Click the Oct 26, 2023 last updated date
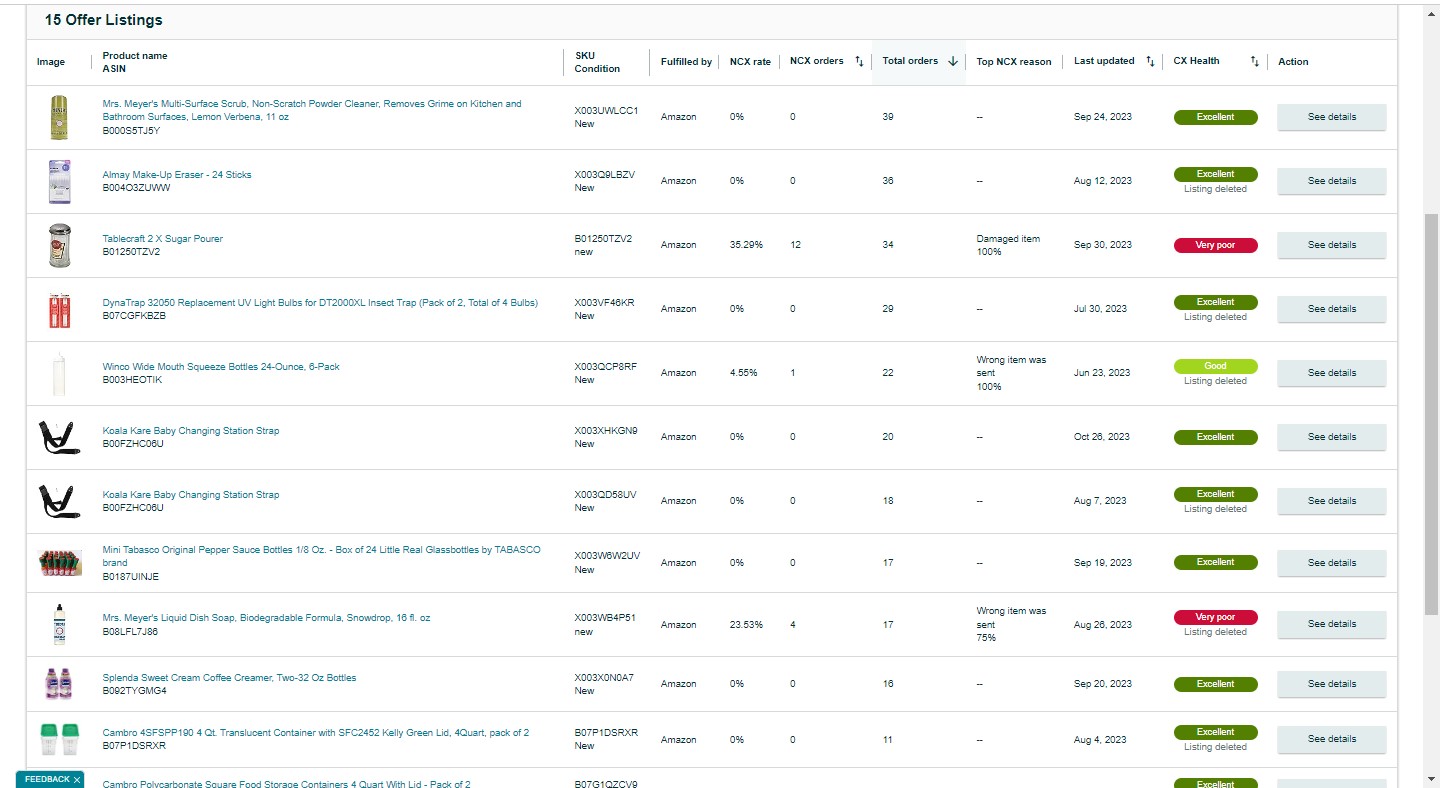 (x=1102, y=437)
